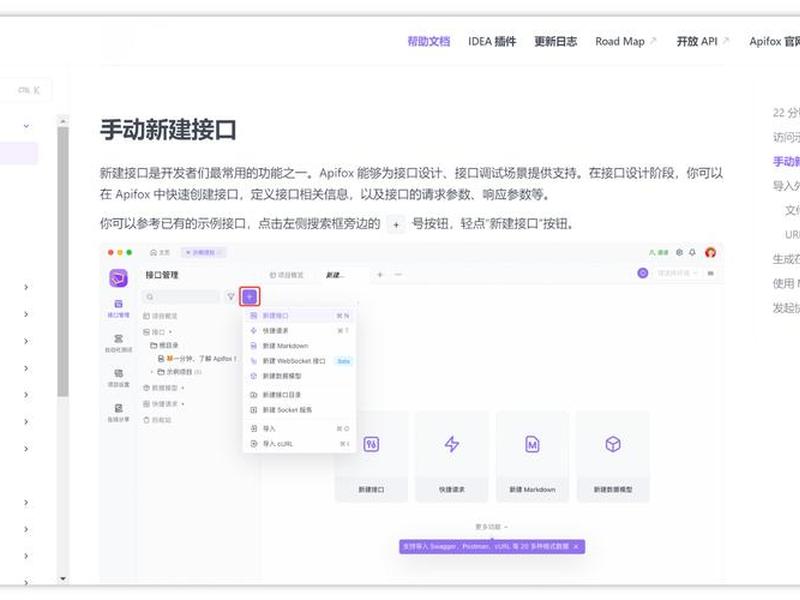Click the purple project tab beside 主页
Screen dimensions: 800x600
coord(204,253)
